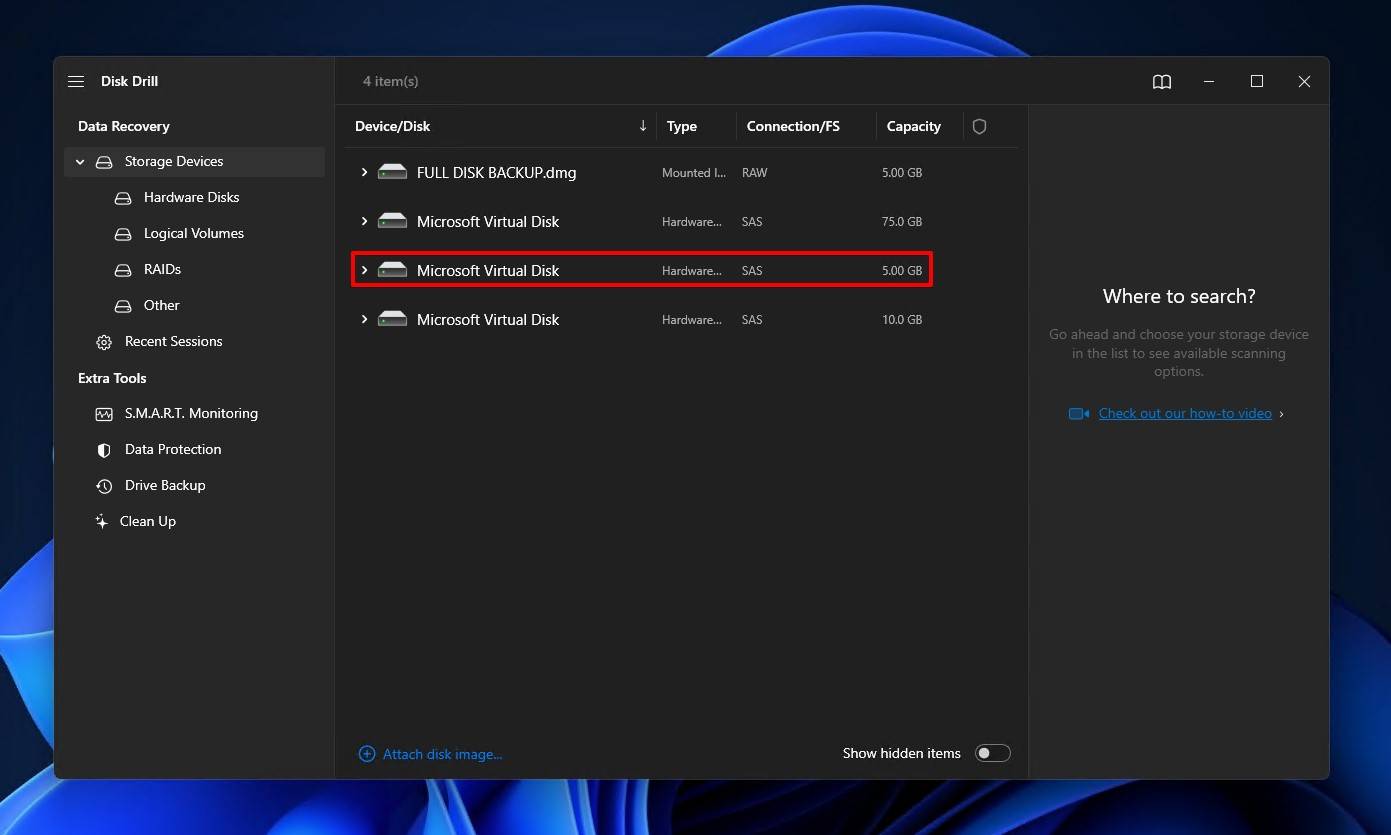Open Drive Backup tool
1391x835 pixels.
(165, 486)
